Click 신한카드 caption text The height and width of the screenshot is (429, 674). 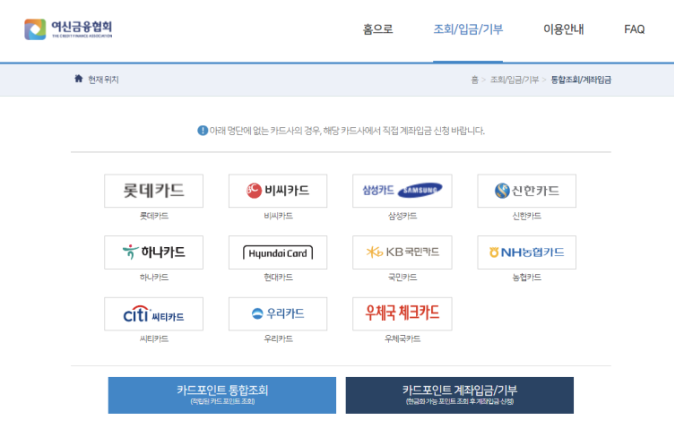527,216
